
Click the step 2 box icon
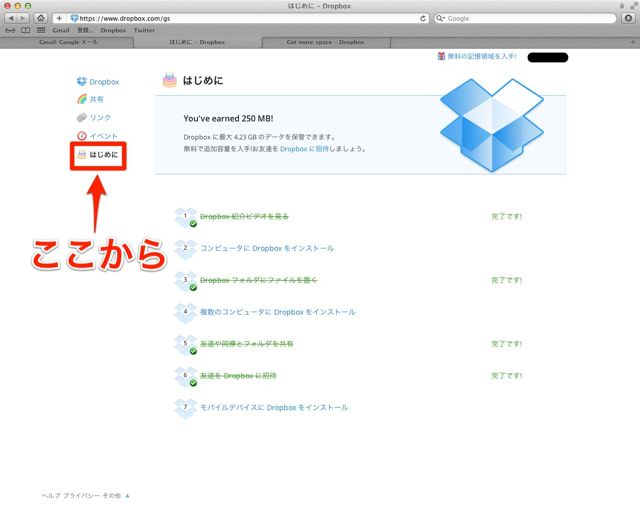tap(185, 249)
